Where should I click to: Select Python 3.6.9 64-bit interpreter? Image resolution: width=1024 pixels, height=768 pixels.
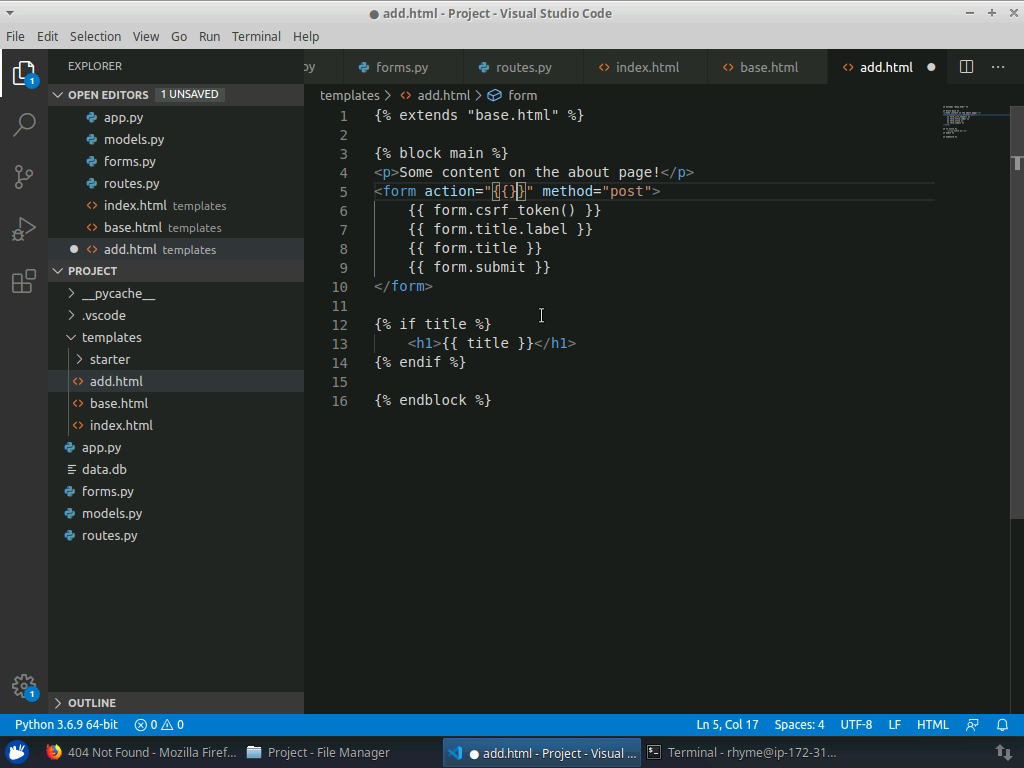click(x=67, y=725)
